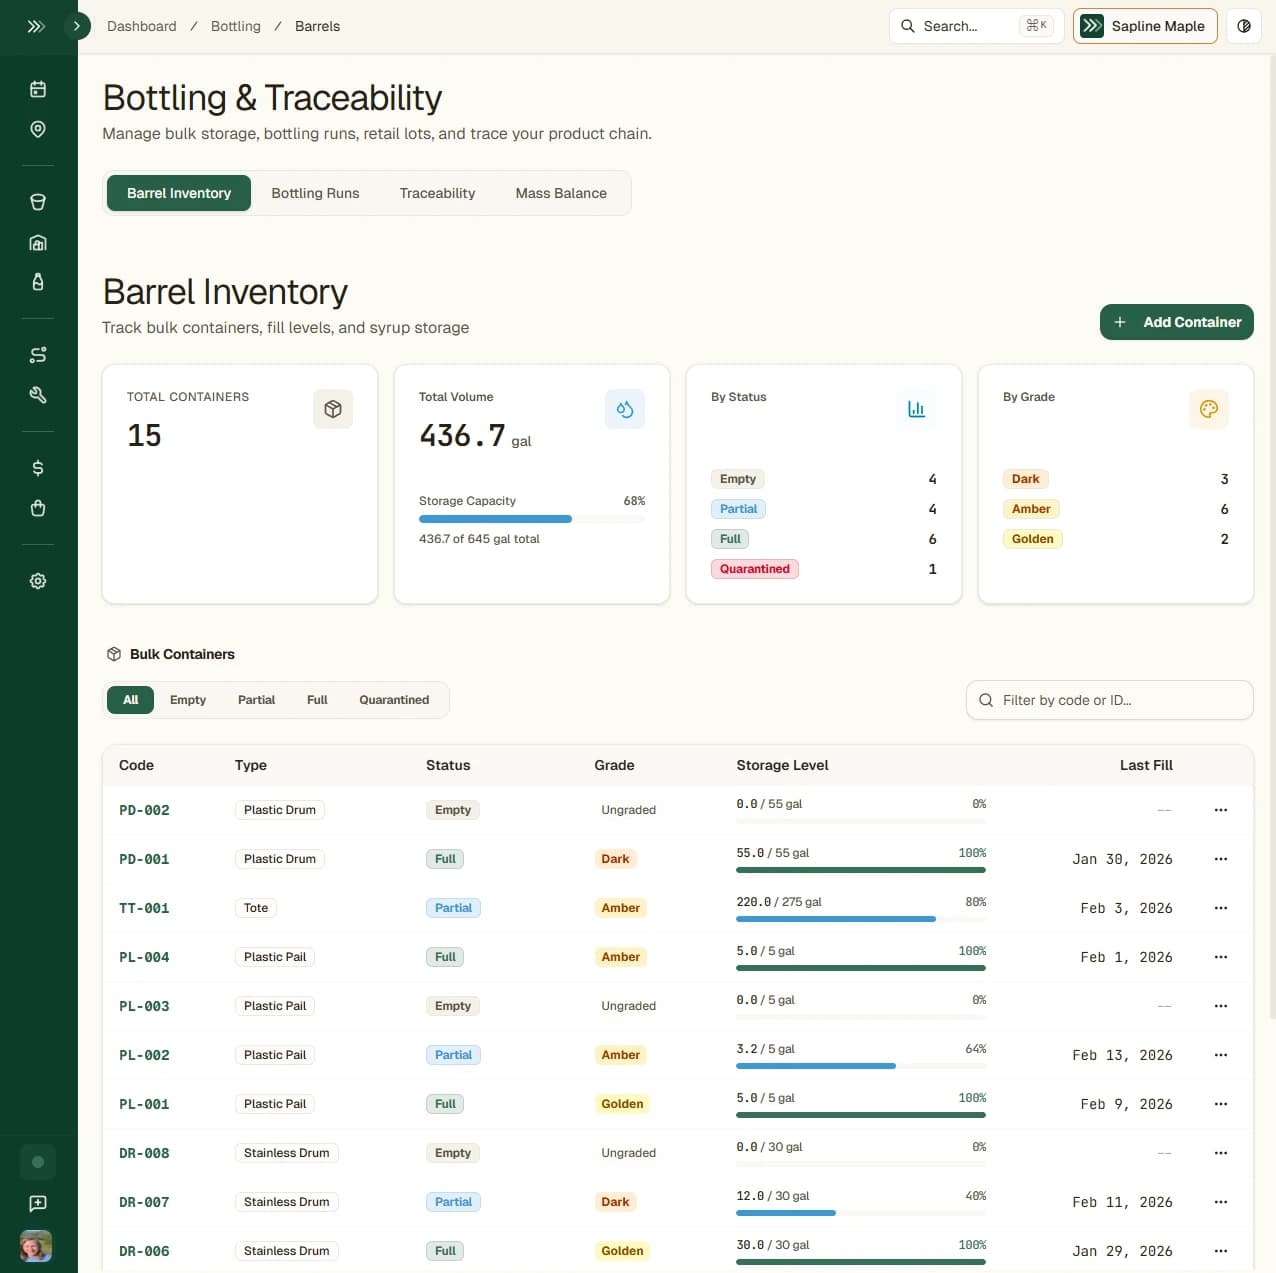Expand the sidebar with the chevrons button

click(37, 27)
